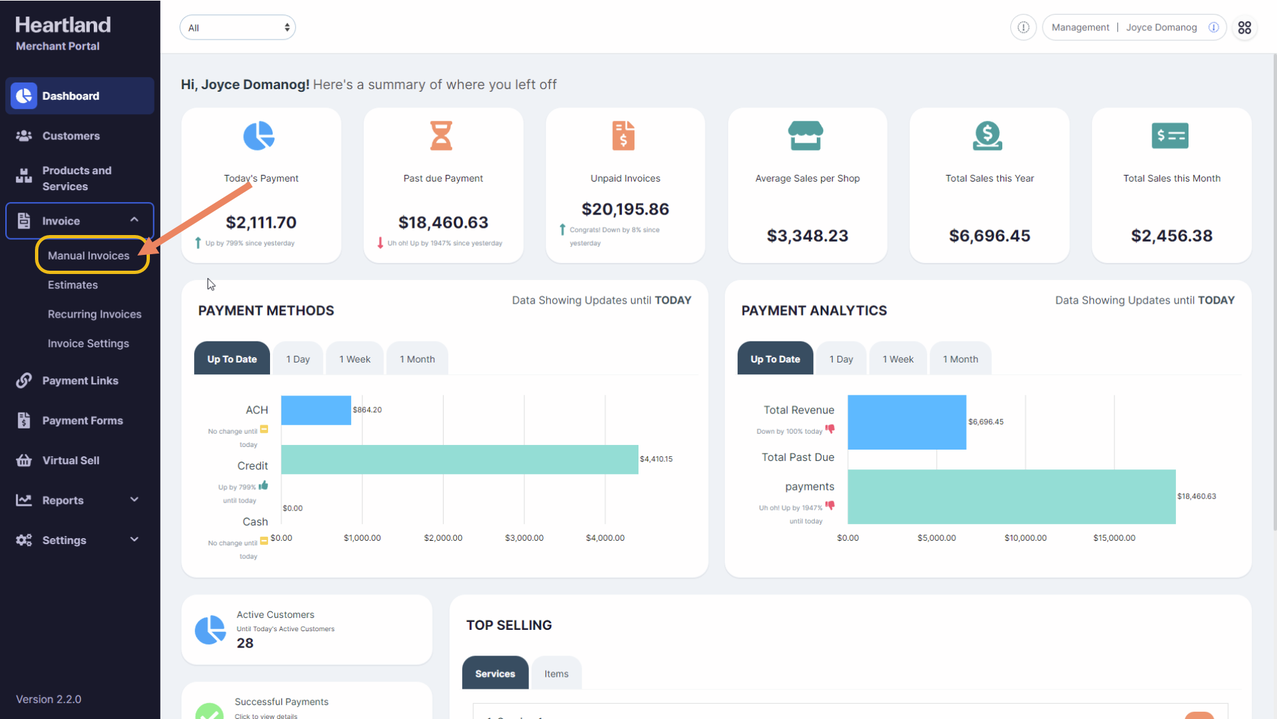The width and height of the screenshot is (1277, 719).
Task: Click the Virtual Sell basket icon
Action: 24,461
